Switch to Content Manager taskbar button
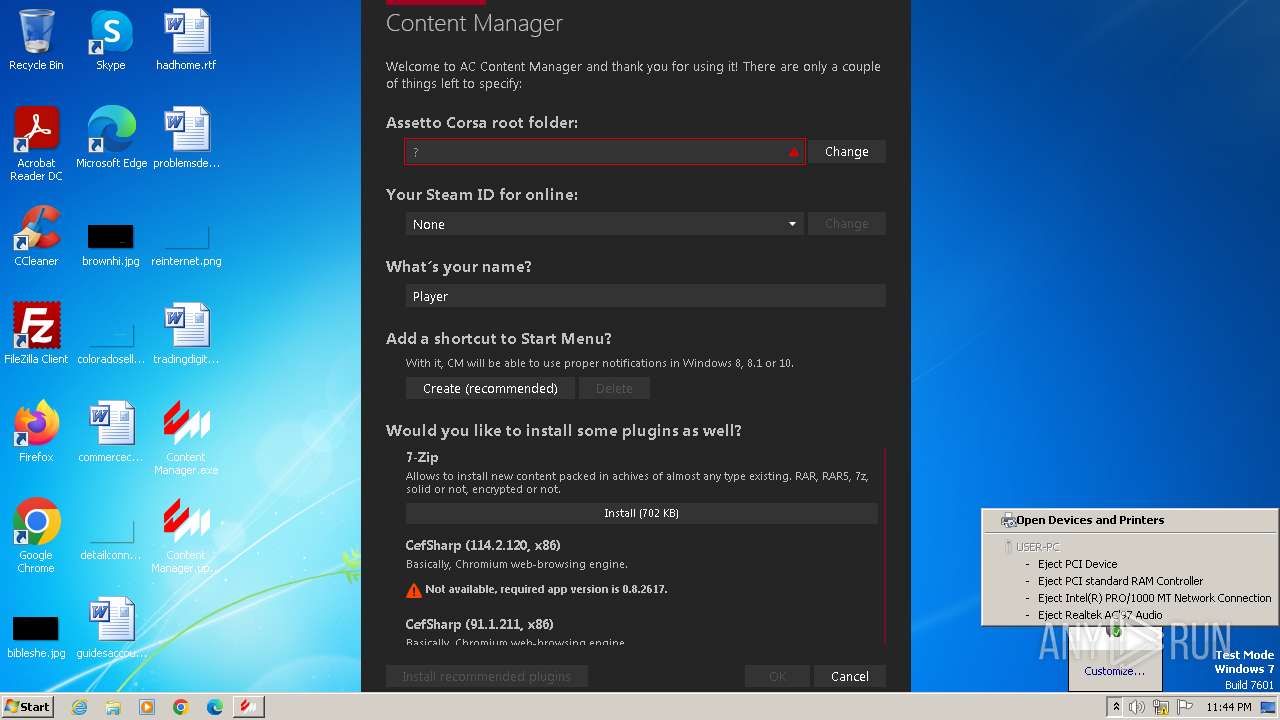The height and width of the screenshot is (720, 1280). click(x=249, y=707)
